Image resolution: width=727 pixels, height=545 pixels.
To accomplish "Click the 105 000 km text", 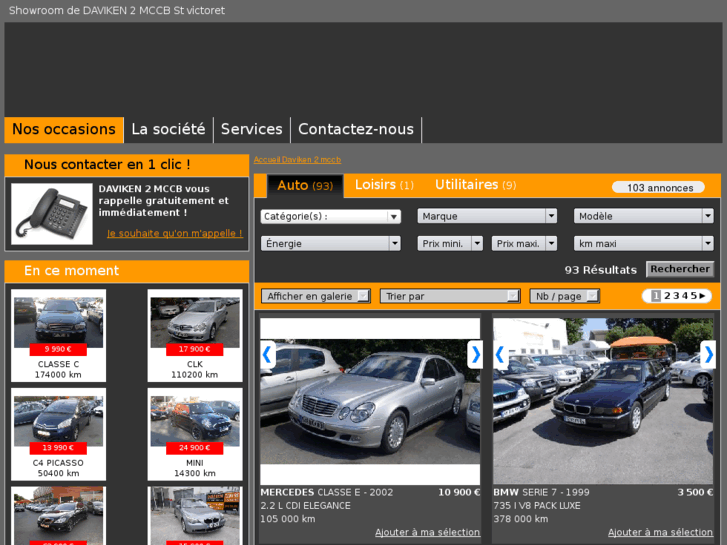I will pos(287,519).
